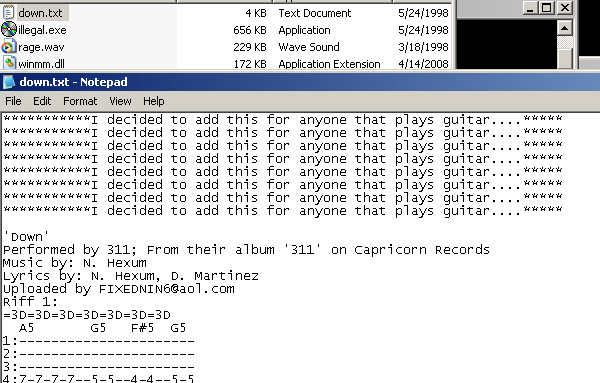Click the email FIXEDNIN6@aol.com text
Screen dimensions: 600x383
pos(166,288)
